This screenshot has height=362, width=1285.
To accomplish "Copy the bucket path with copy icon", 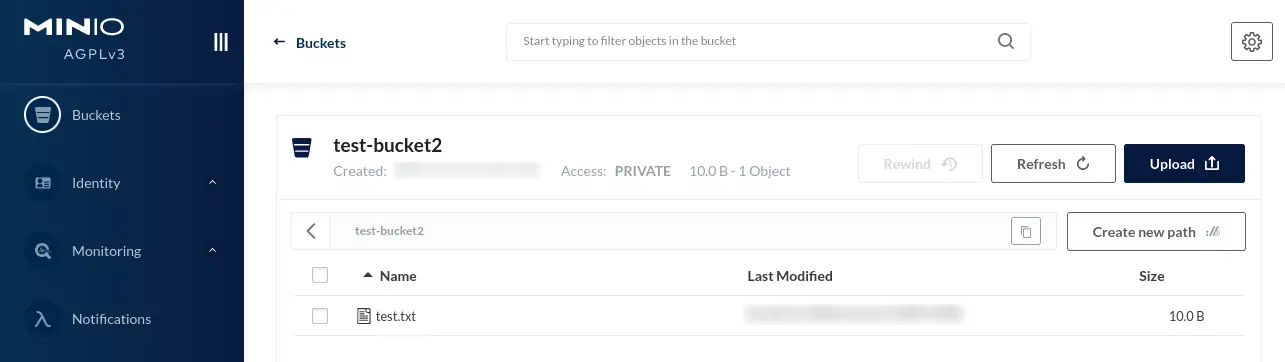I will pos(1026,231).
